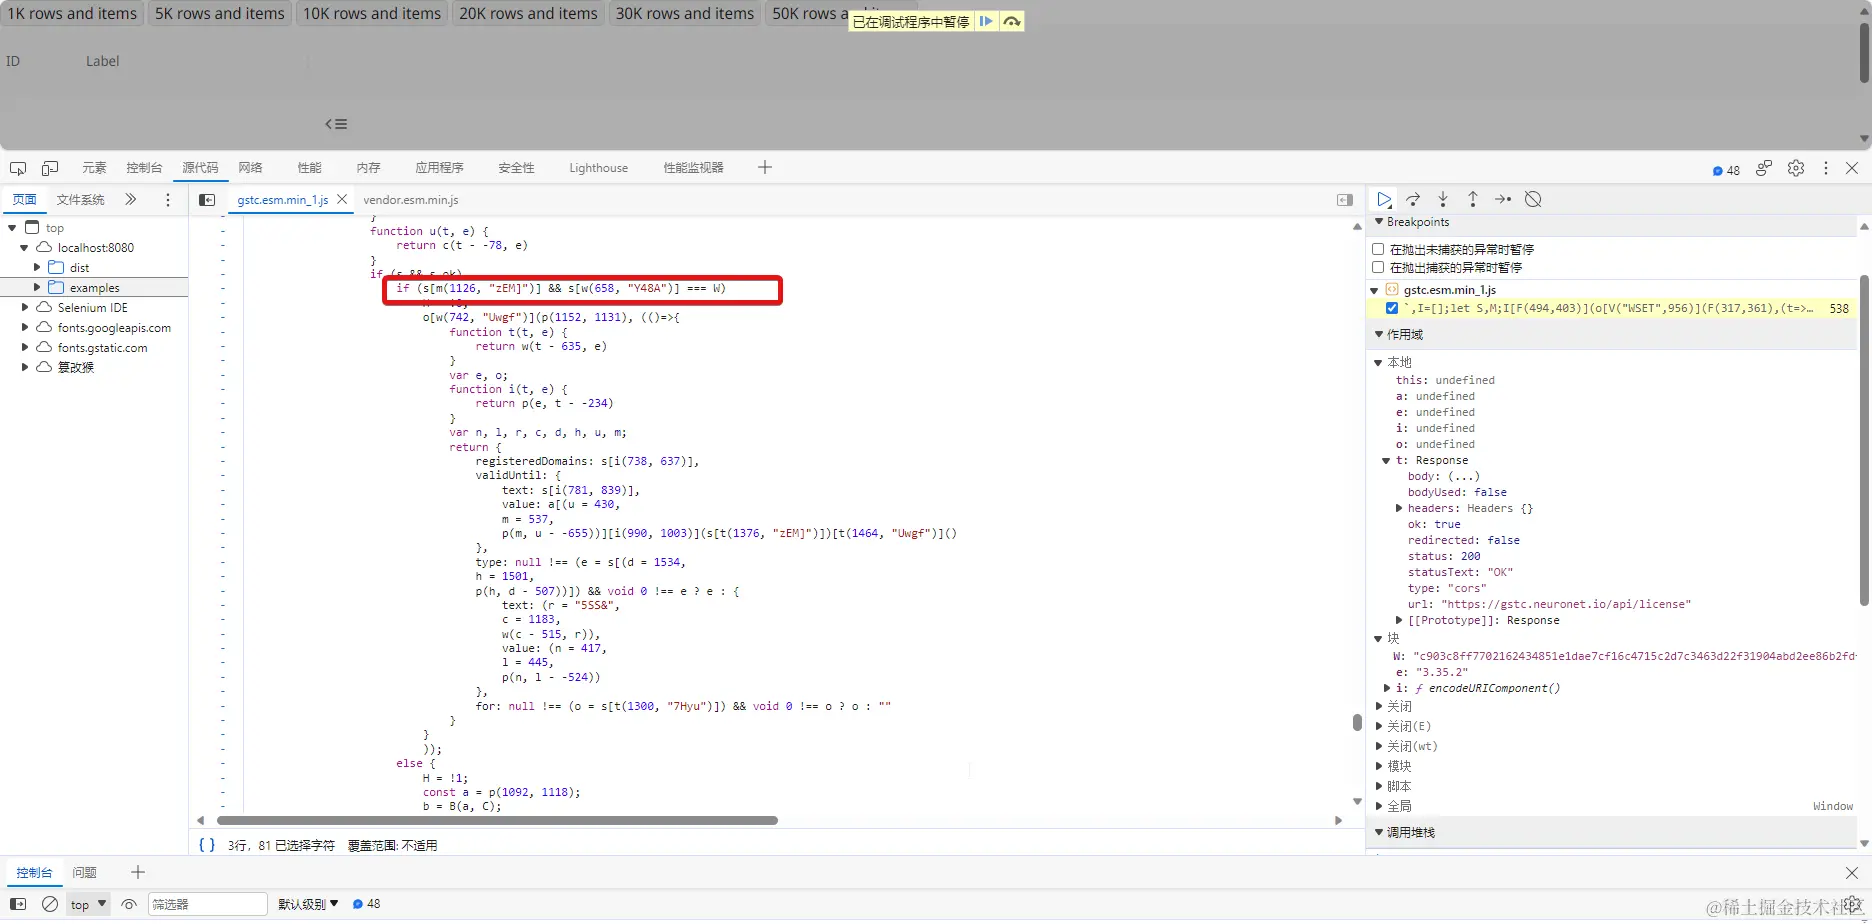Open the Lighthouse tab
This screenshot has width=1872, height=924.
click(x=598, y=168)
